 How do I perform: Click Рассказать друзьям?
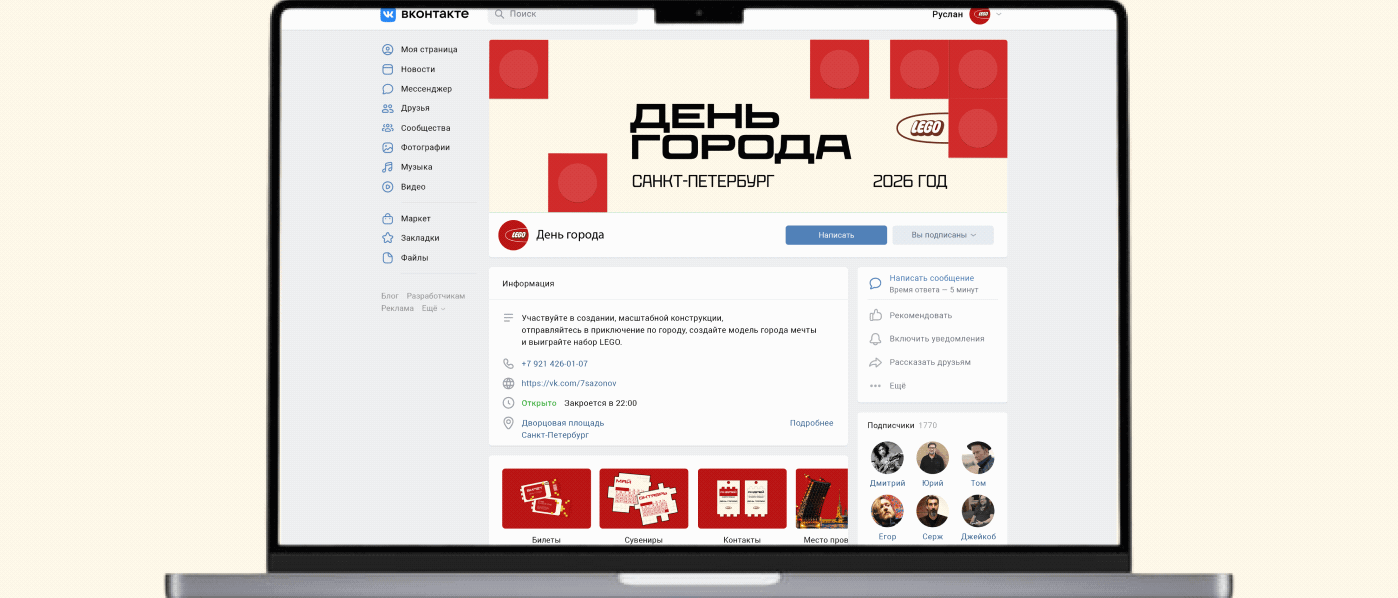[930, 362]
